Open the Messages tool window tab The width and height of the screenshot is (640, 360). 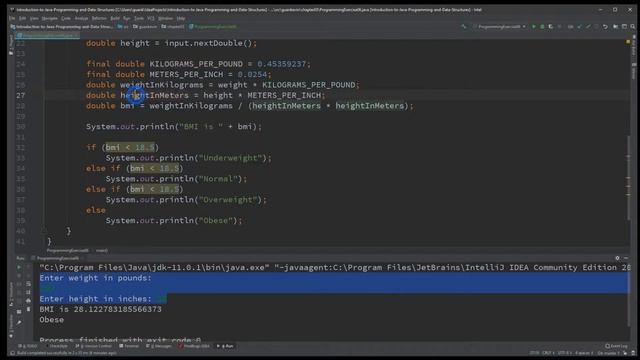(x=158, y=346)
